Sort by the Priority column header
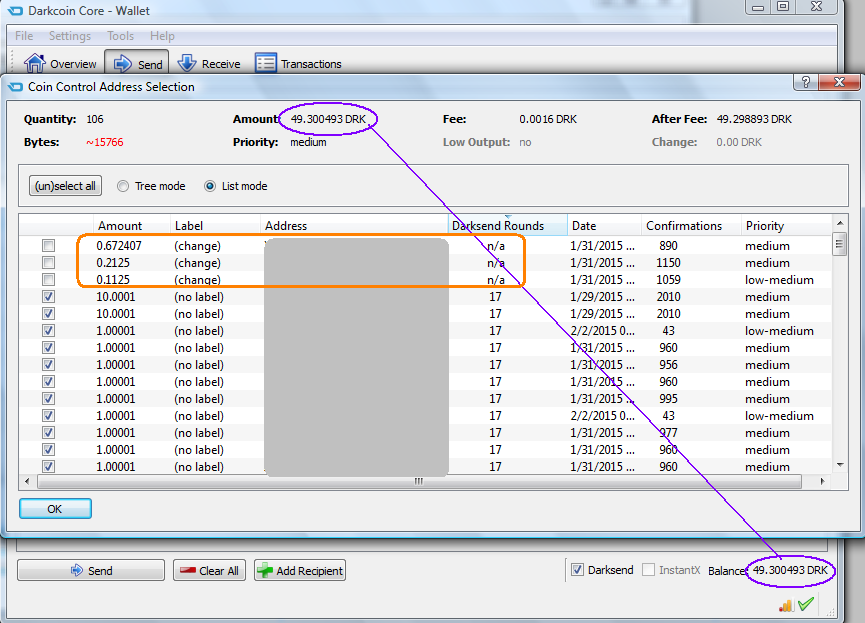This screenshot has height=623, width=865. [786, 226]
